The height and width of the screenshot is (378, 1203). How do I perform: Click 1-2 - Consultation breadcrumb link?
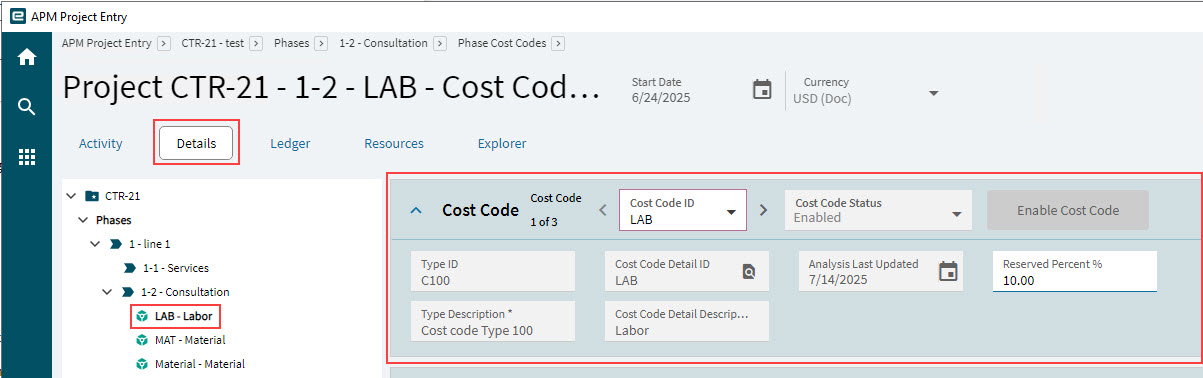coord(384,43)
